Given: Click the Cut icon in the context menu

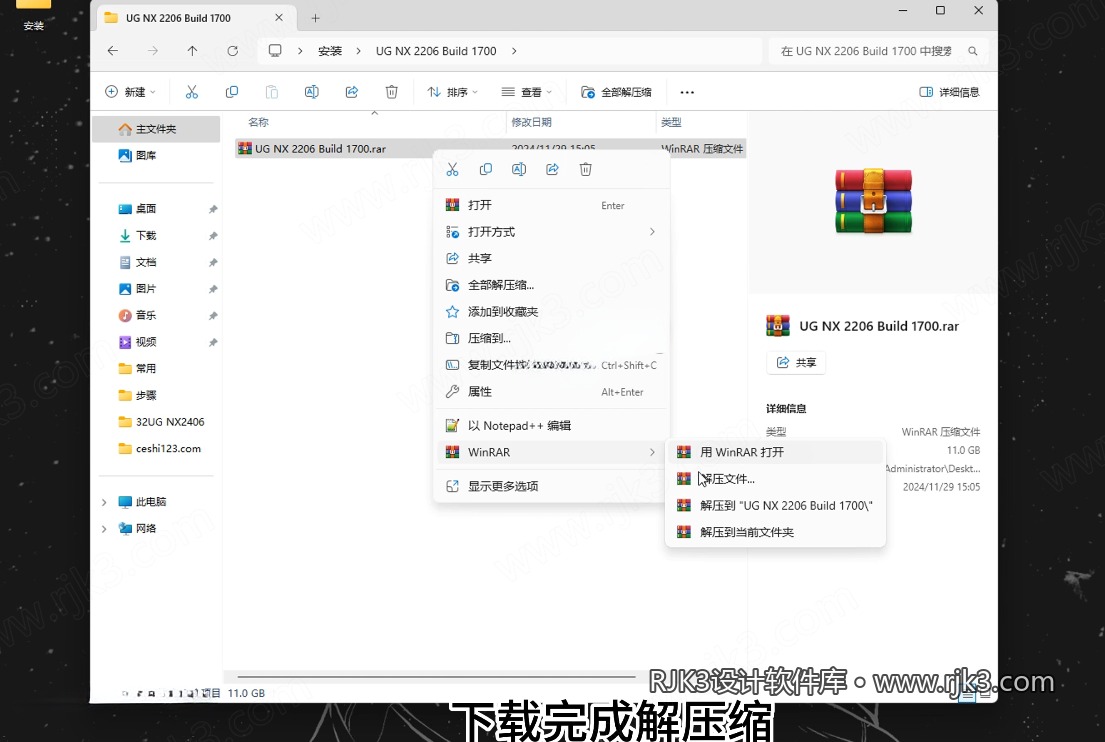Looking at the screenshot, I should coord(452,169).
